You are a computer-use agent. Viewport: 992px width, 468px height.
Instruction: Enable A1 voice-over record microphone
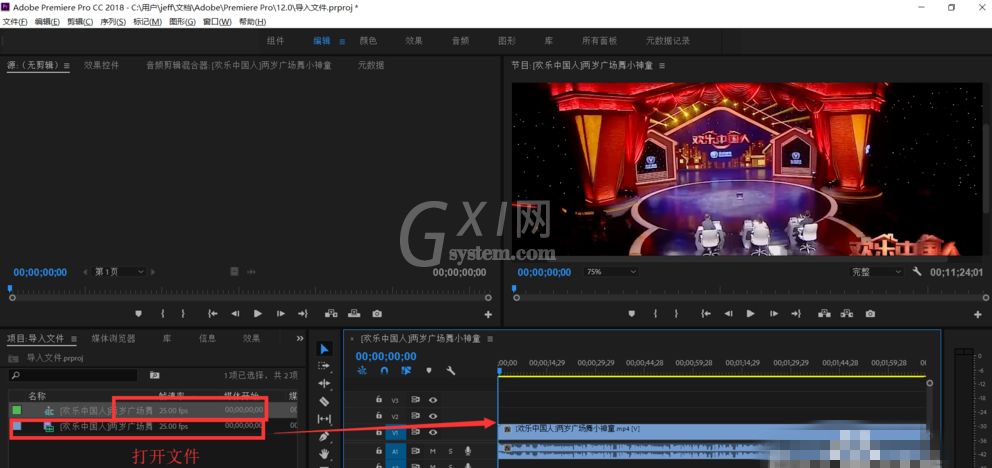[468, 451]
